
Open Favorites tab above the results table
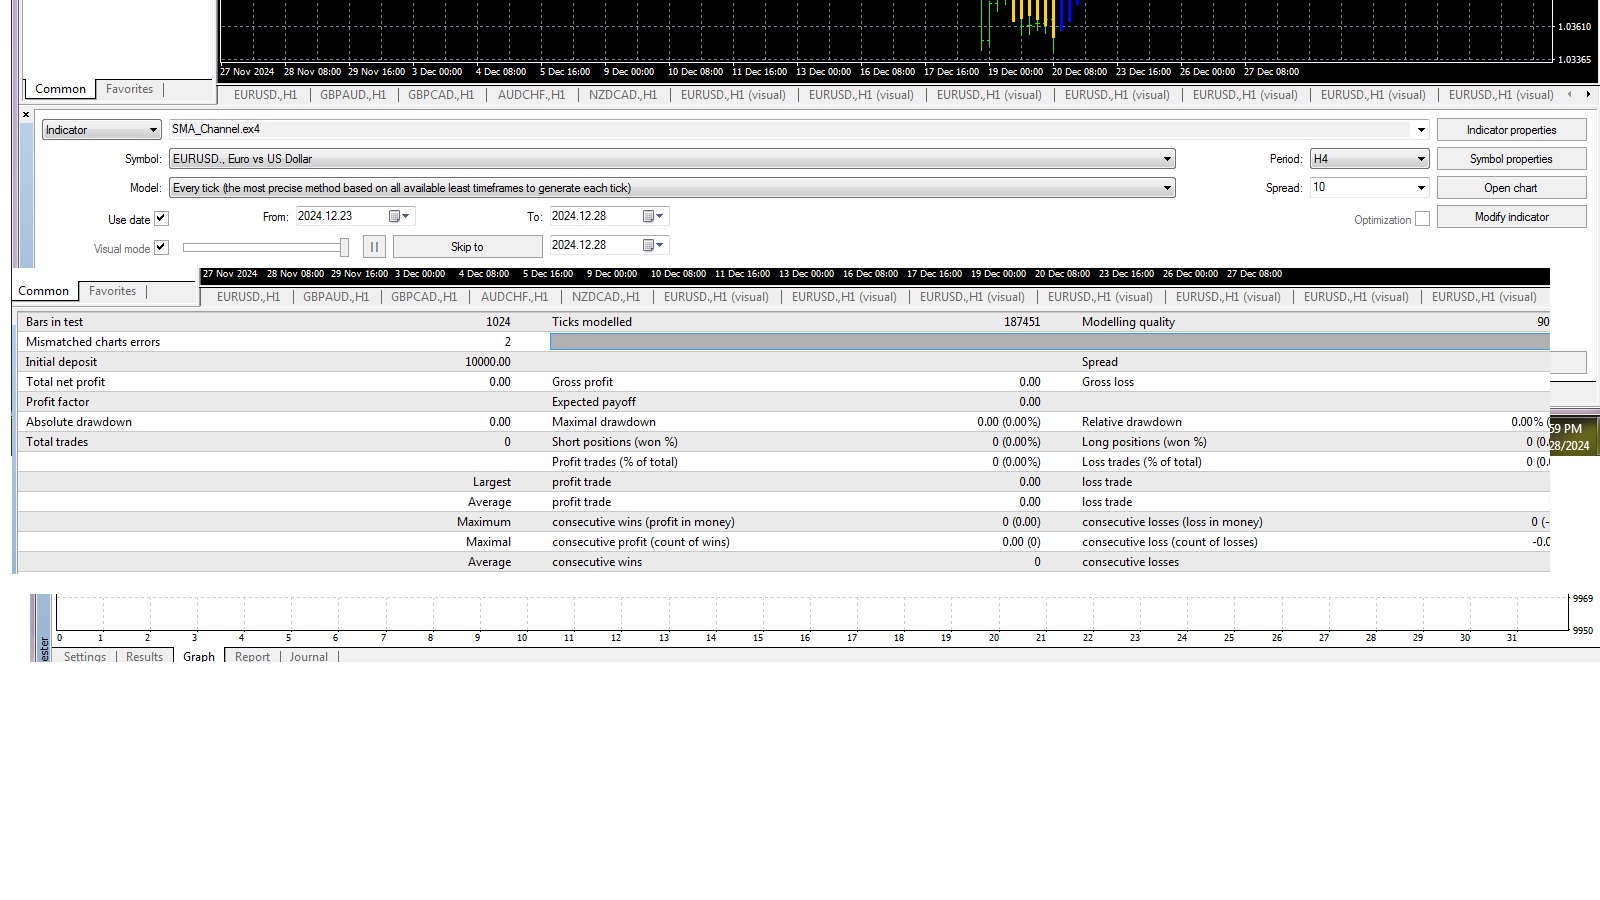113,291
